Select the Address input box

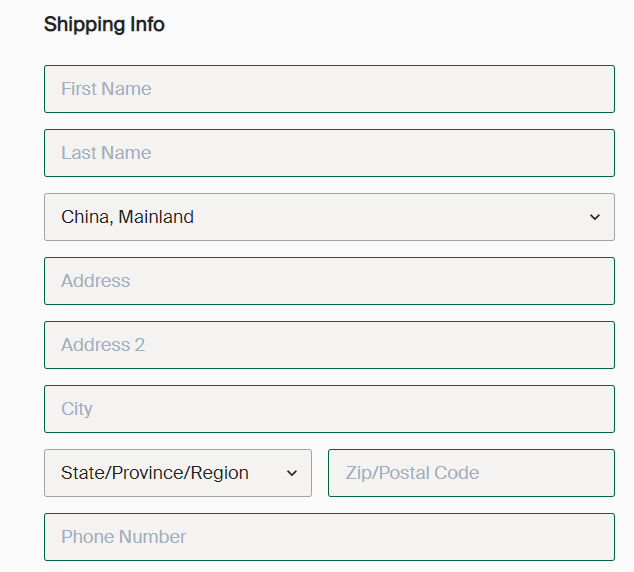[329, 281]
